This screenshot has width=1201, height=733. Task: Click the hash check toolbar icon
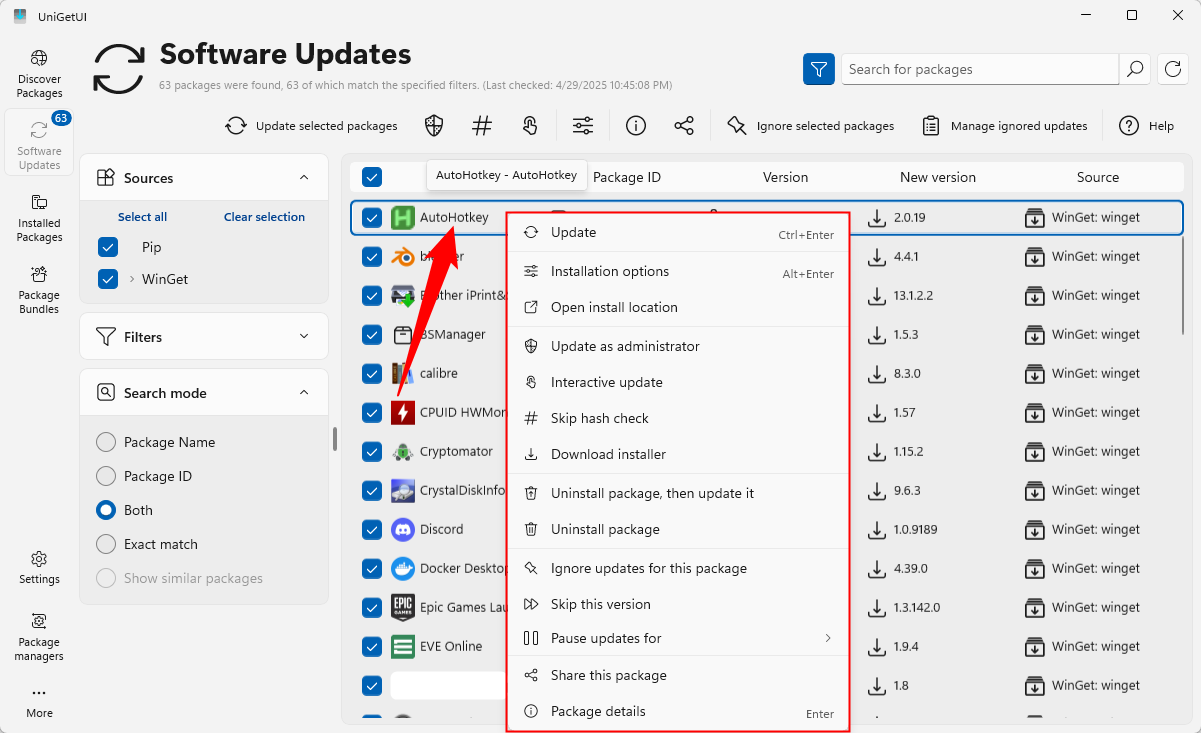click(x=482, y=126)
